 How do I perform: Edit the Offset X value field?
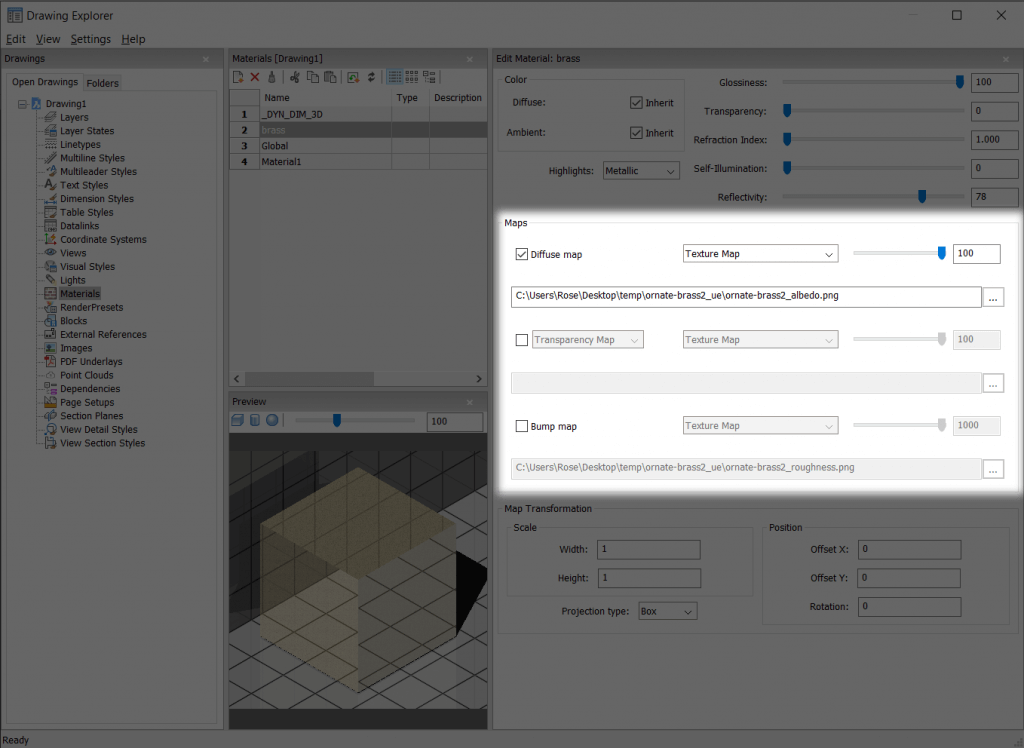[908, 549]
